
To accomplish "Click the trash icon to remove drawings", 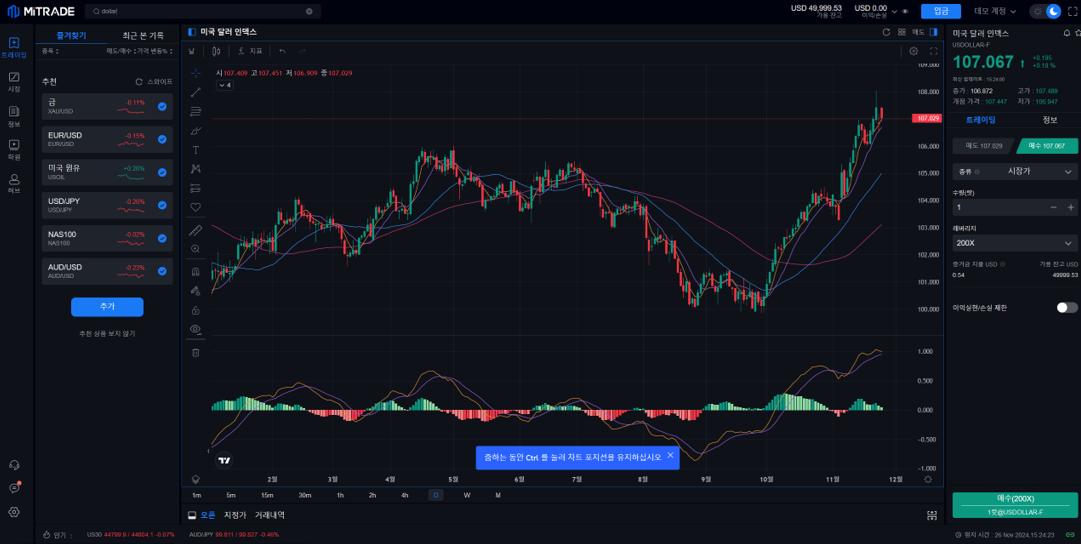I will click(x=196, y=352).
